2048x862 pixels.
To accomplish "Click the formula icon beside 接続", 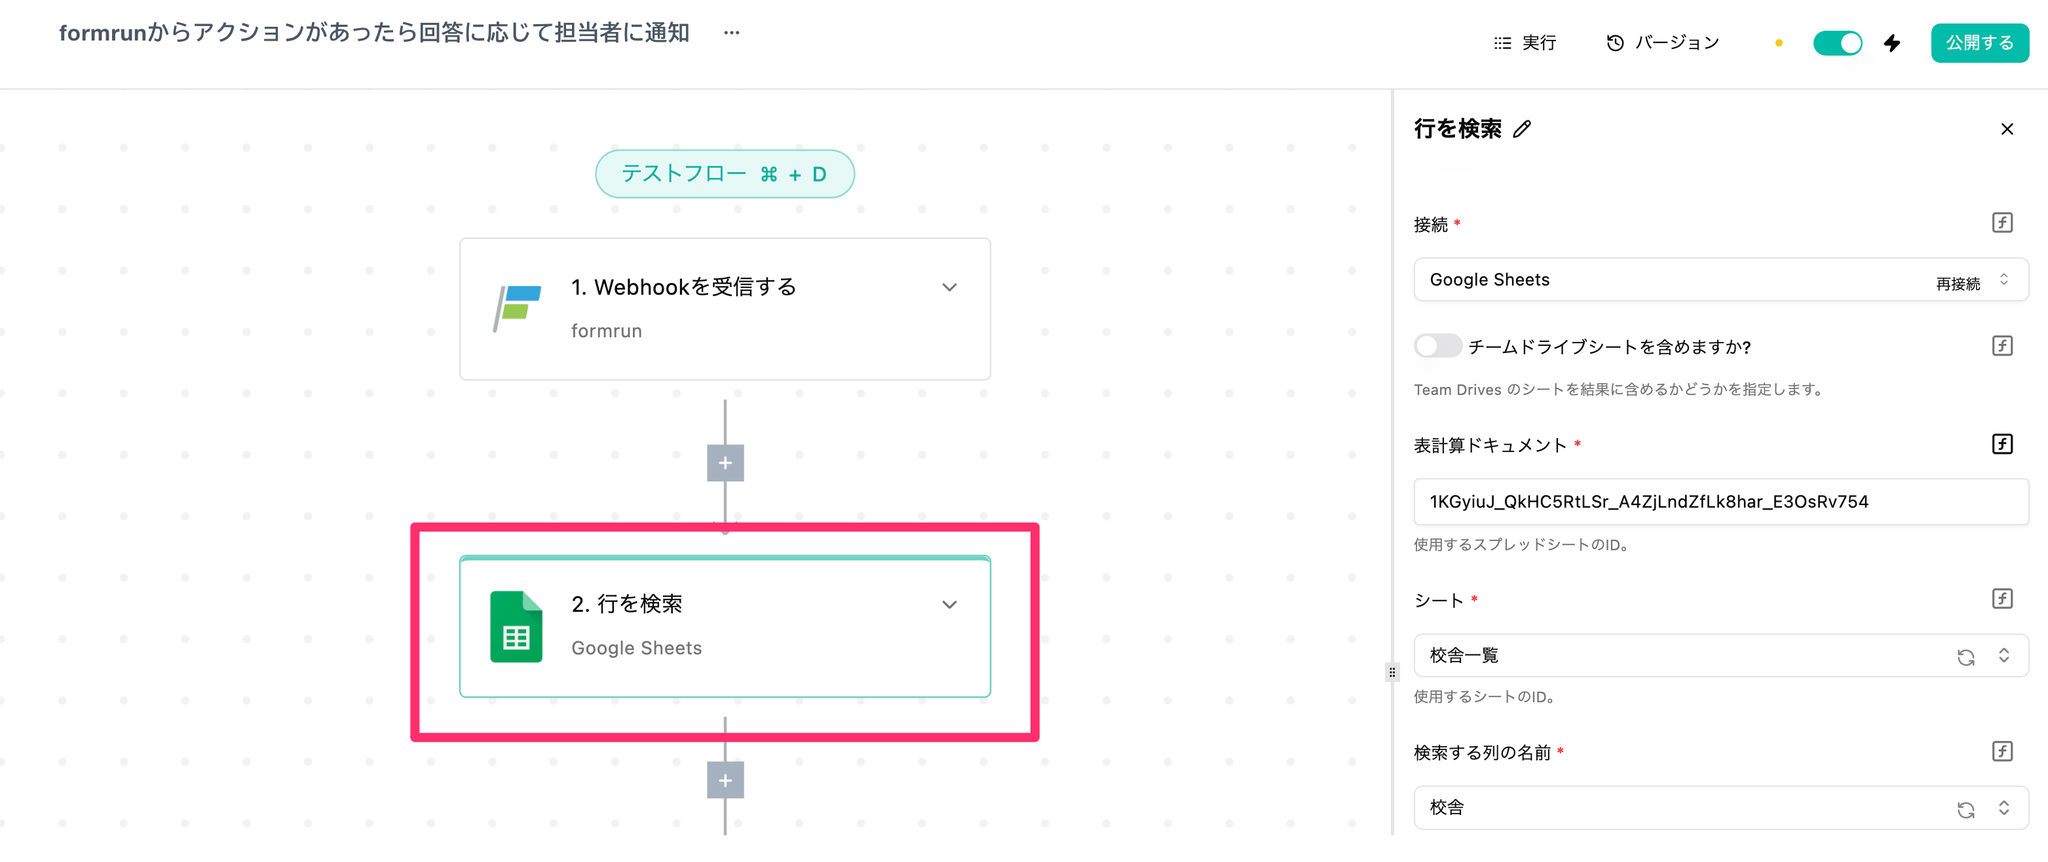I will [x=2001, y=223].
